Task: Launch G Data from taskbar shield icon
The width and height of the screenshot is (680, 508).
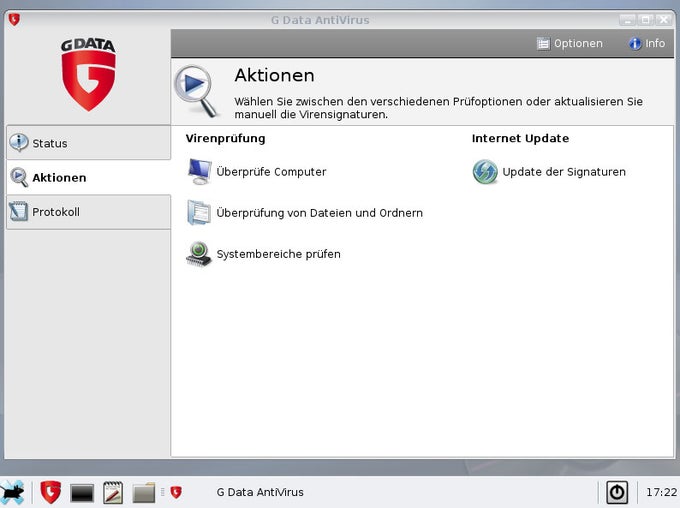Action: pyautogui.click(x=50, y=492)
